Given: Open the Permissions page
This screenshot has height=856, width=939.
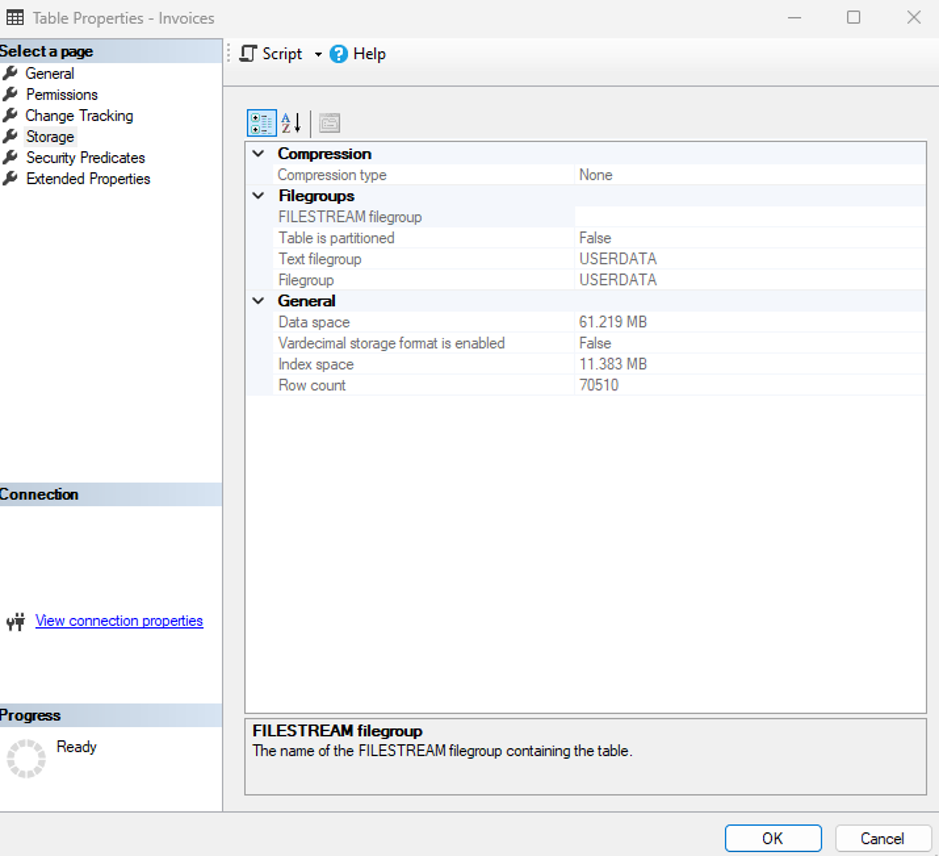Looking at the screenshot, I should pos(62,95).
